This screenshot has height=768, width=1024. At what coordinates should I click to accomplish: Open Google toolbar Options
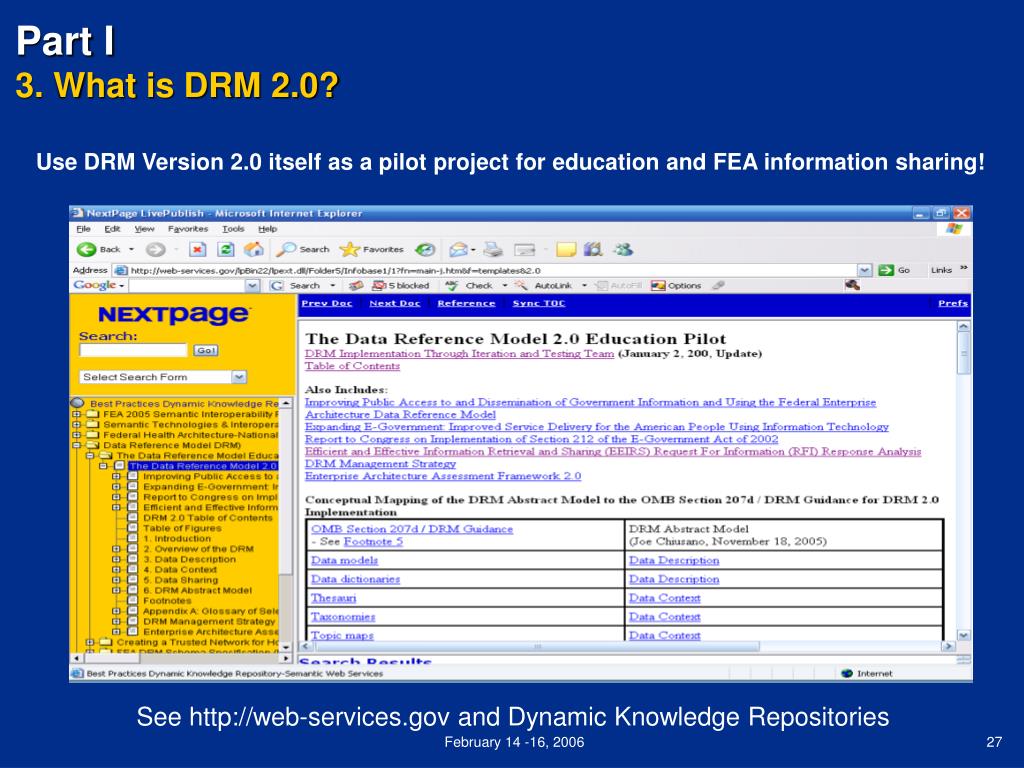(x=676, y=285)
